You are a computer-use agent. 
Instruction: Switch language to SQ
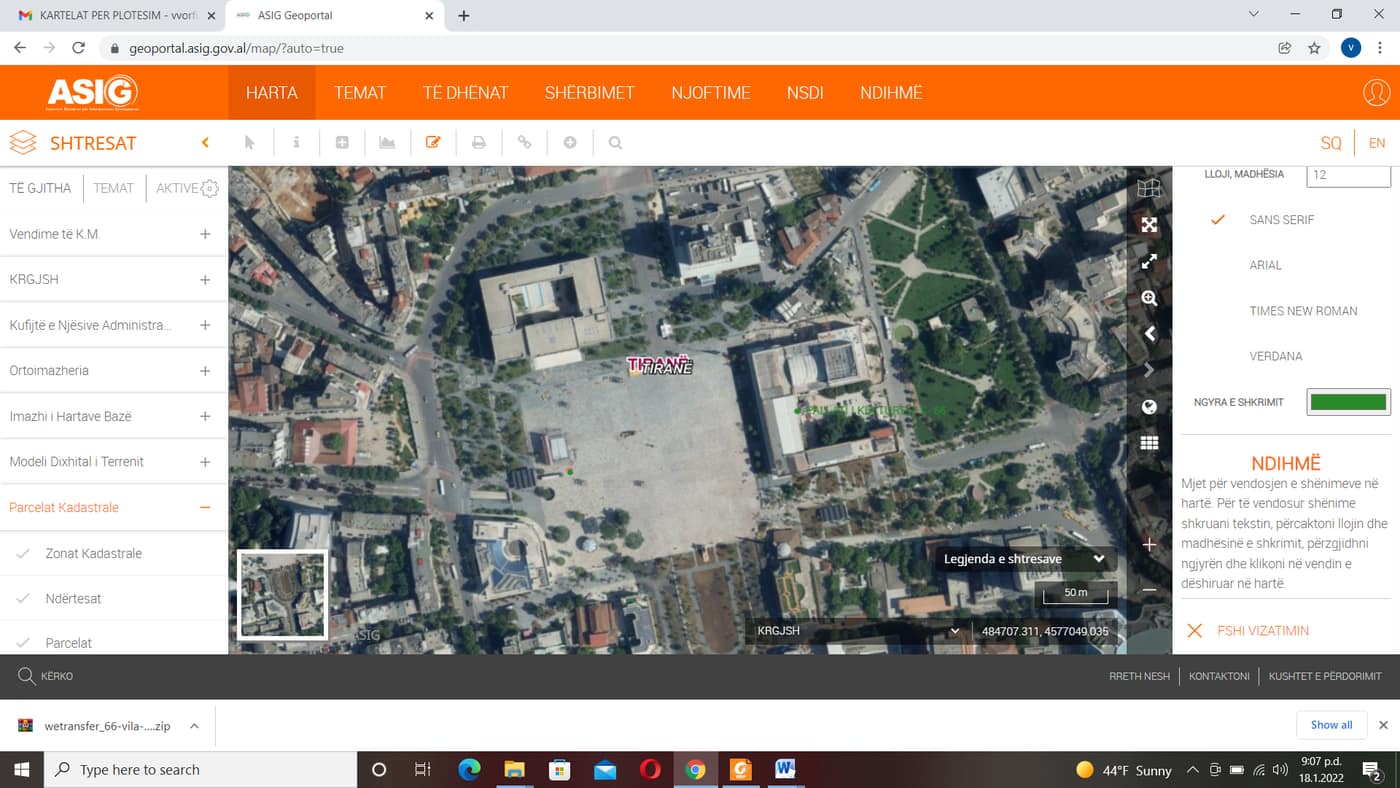pos(1331,143)
